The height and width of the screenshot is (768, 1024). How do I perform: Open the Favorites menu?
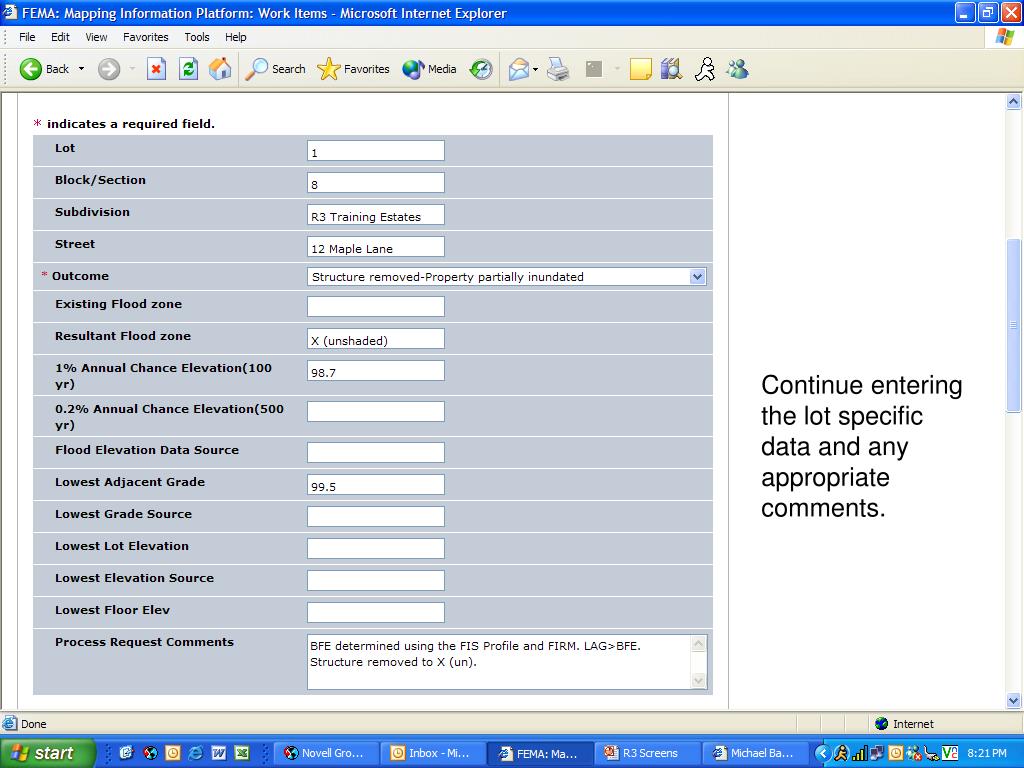(x=146, y=37)
